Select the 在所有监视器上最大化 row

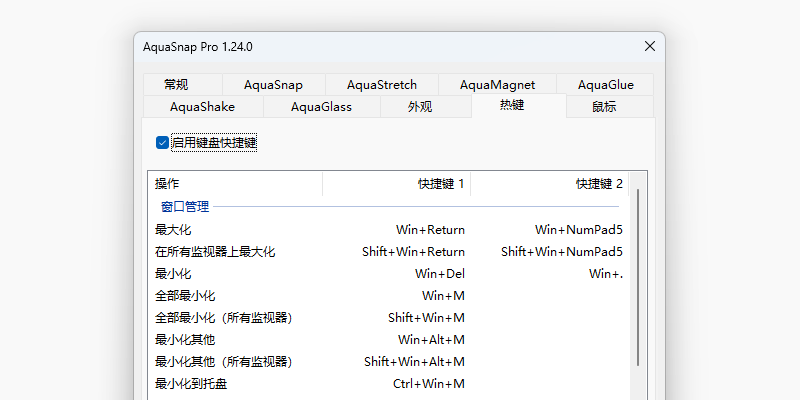[215, 252]
